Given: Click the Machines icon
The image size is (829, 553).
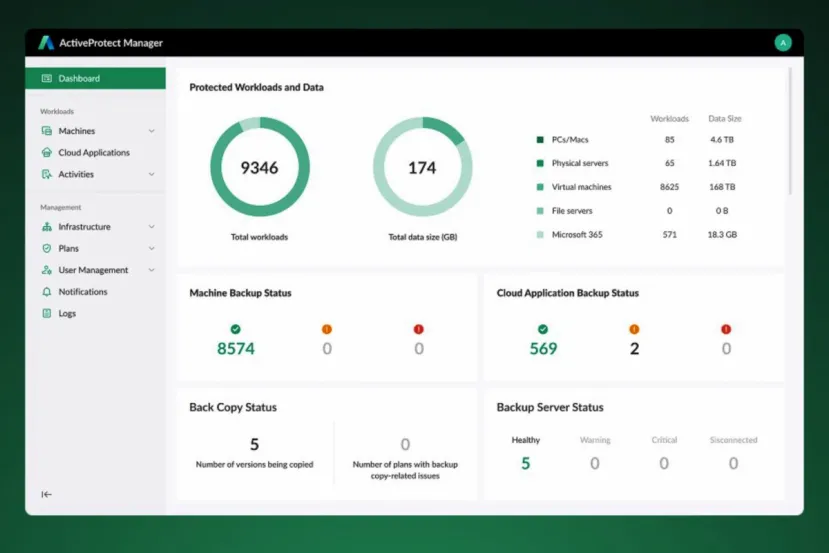Looking at the screenshot, I should [47, 131].
